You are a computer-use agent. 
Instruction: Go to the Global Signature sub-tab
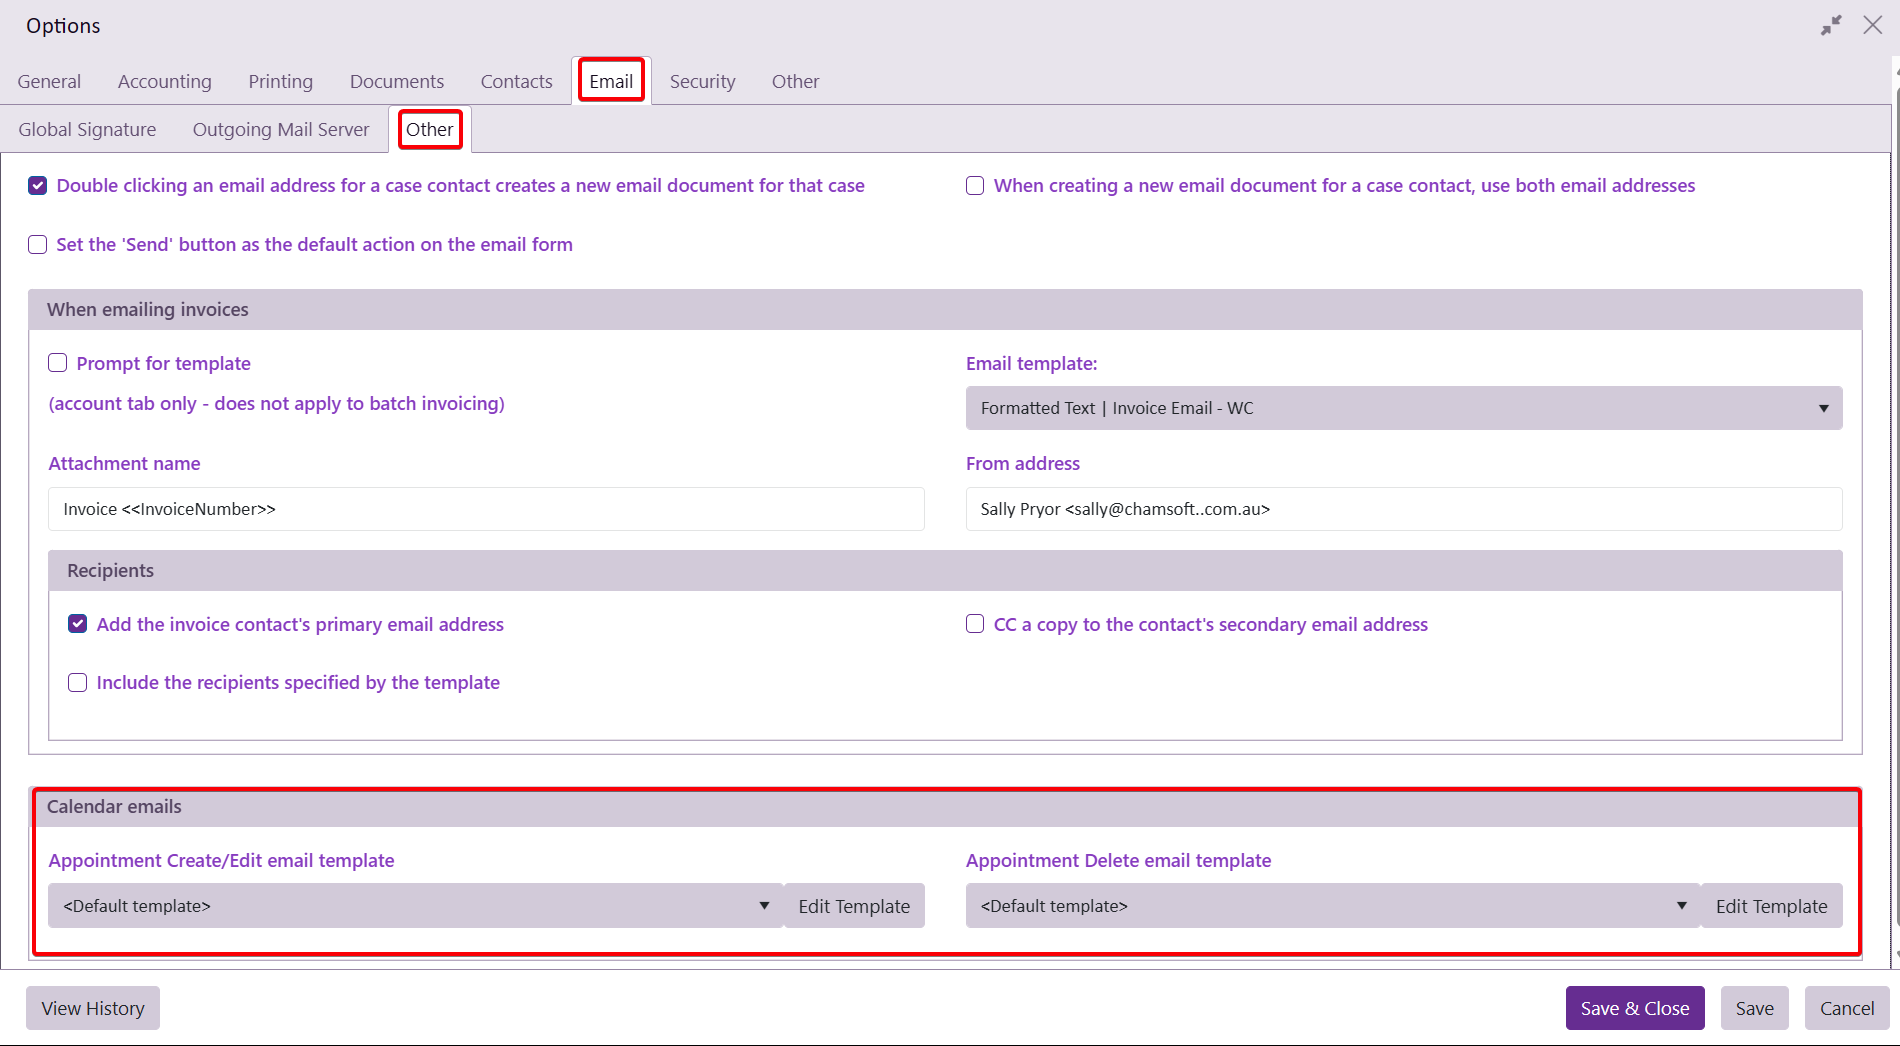click(87, 129)
